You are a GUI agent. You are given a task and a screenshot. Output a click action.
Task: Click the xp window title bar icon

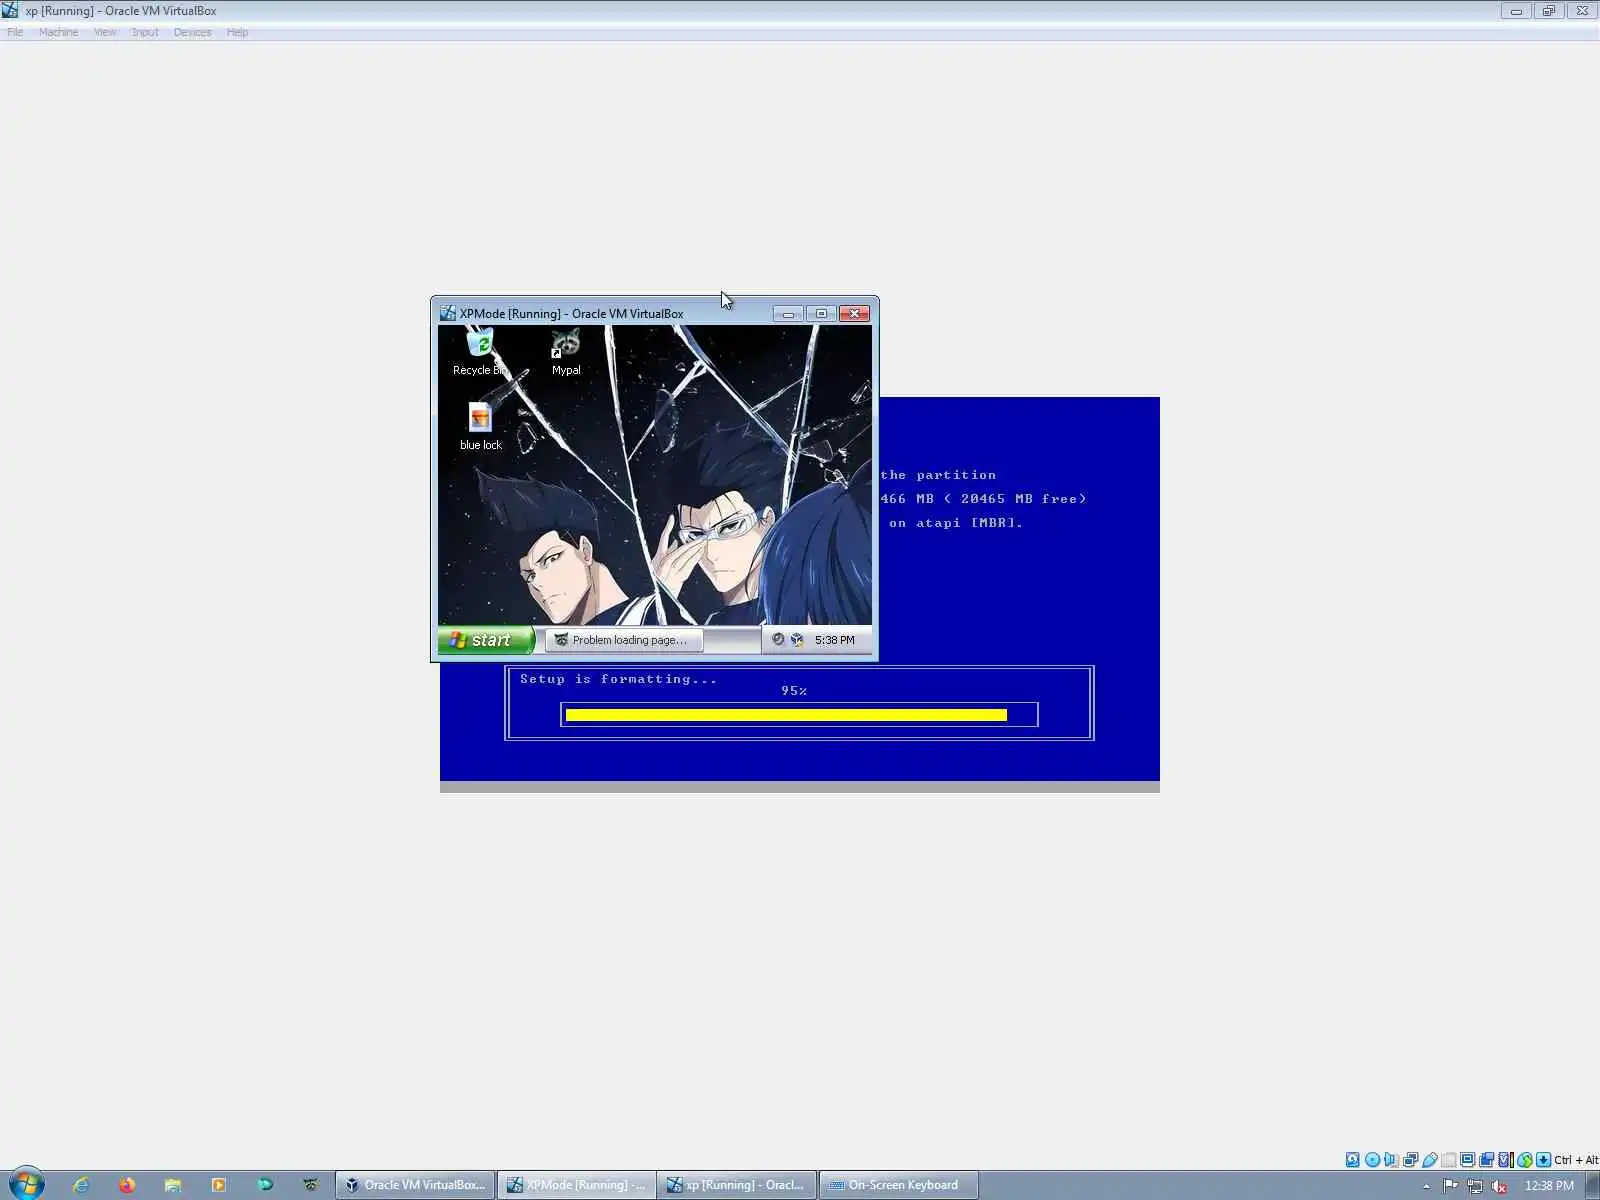pyautogui.click(x=10, y=10)
